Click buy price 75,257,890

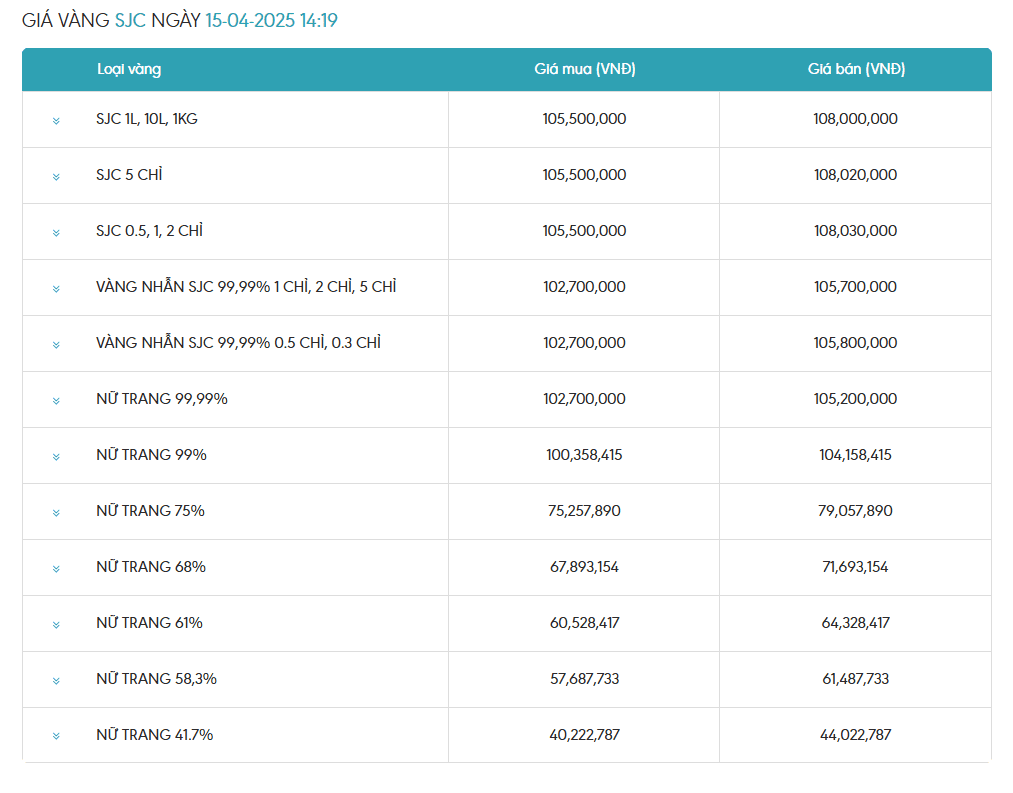584,511
